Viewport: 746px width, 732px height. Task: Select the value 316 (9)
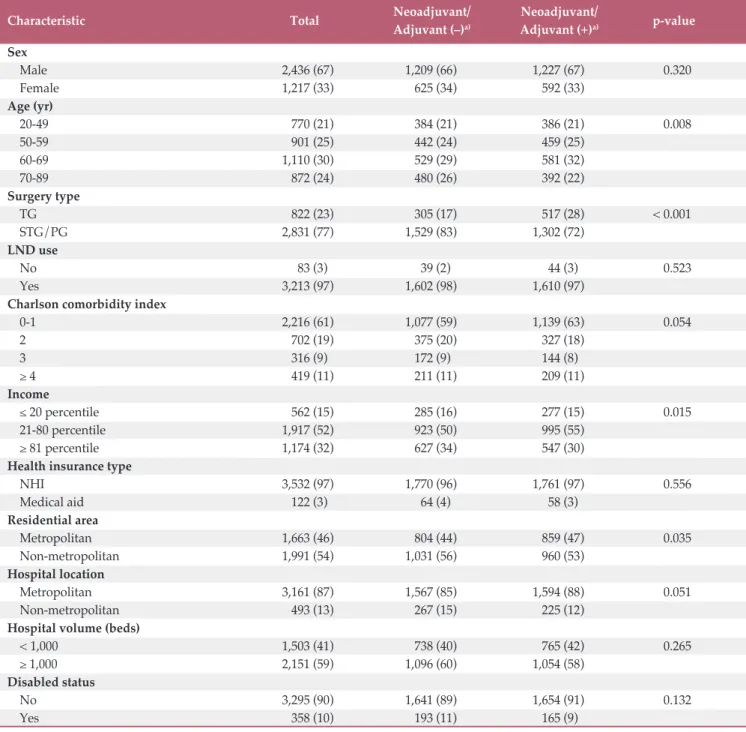click(x=309, y=358)
